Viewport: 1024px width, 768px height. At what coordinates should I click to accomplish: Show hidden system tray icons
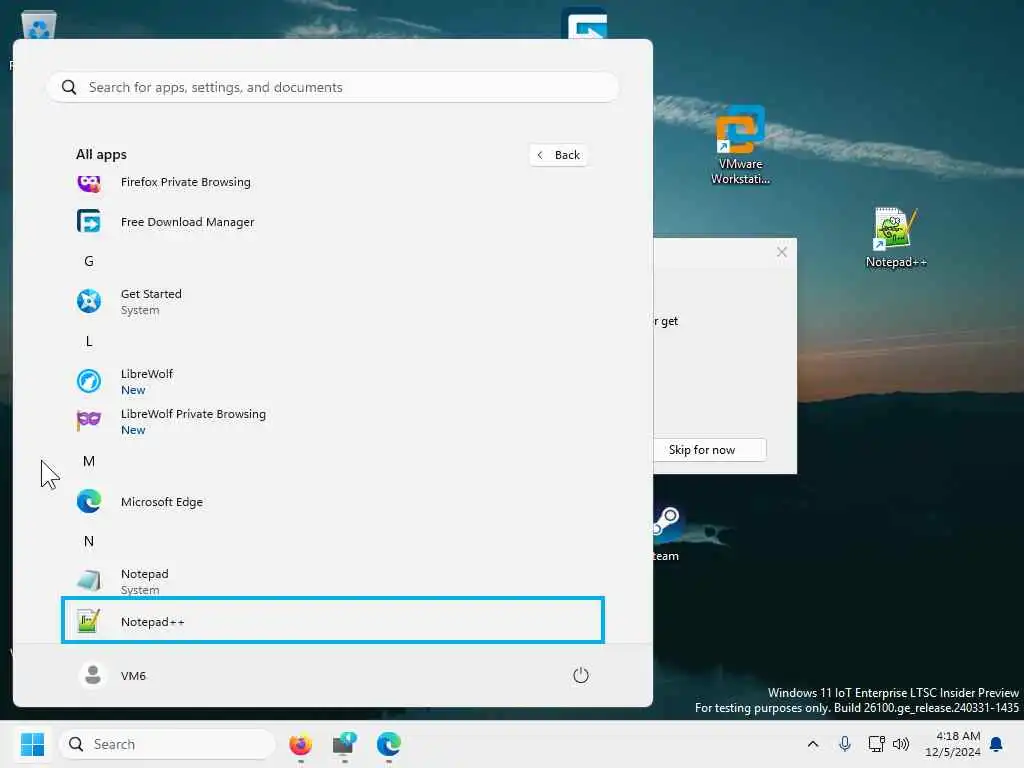[812, 744]
